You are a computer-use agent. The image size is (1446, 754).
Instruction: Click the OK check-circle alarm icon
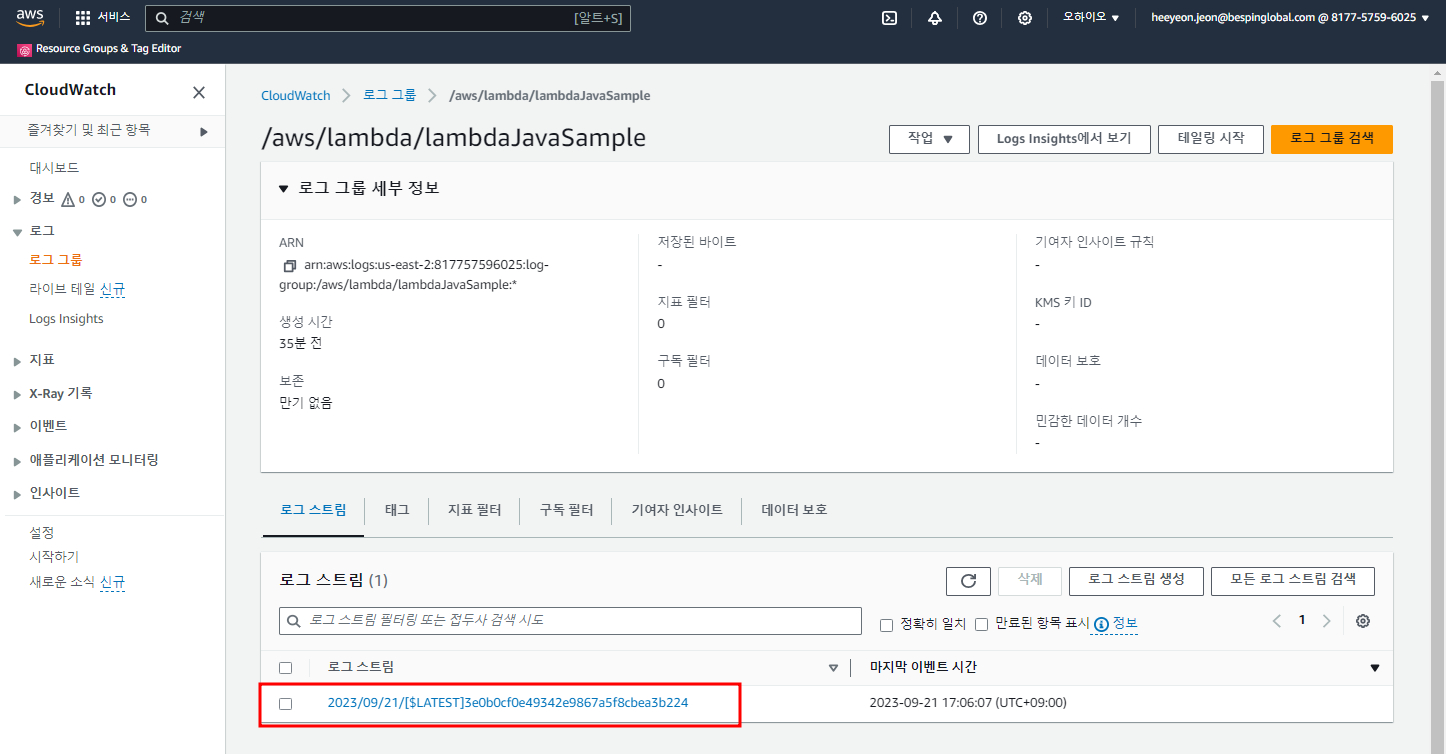click(x=99, y=200)
